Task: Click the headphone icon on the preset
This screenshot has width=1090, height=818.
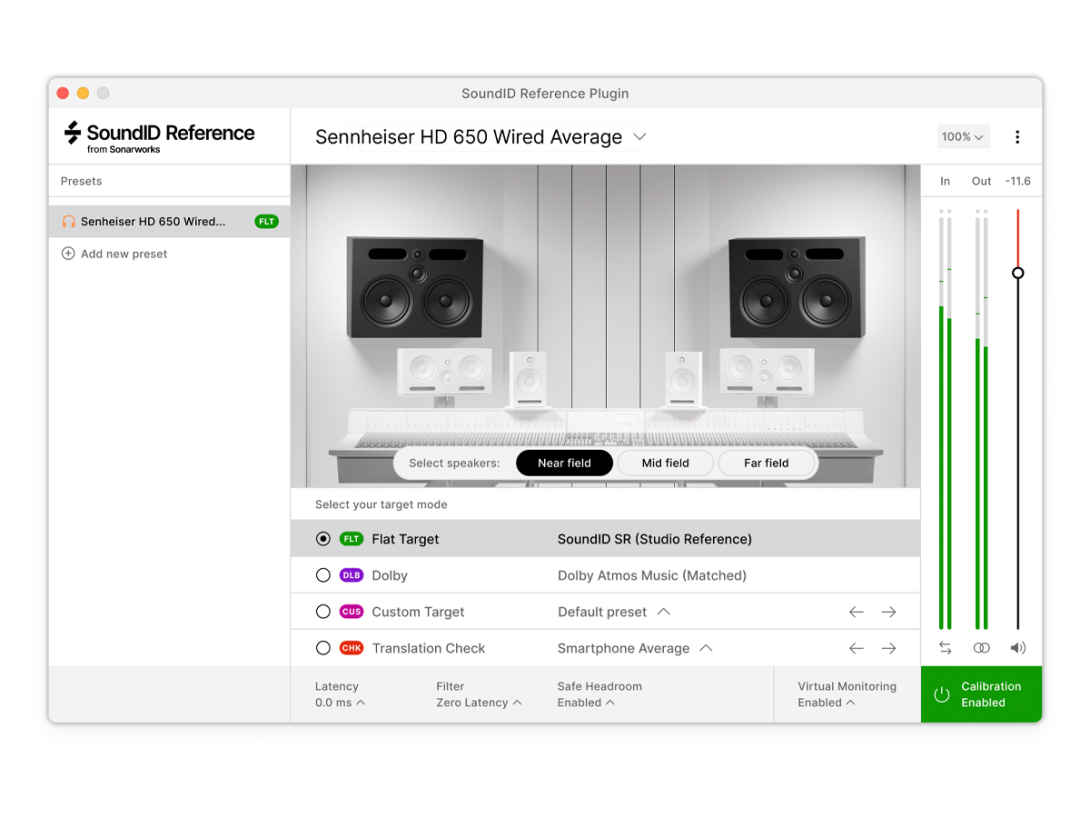Action: [x=68, y=221]
